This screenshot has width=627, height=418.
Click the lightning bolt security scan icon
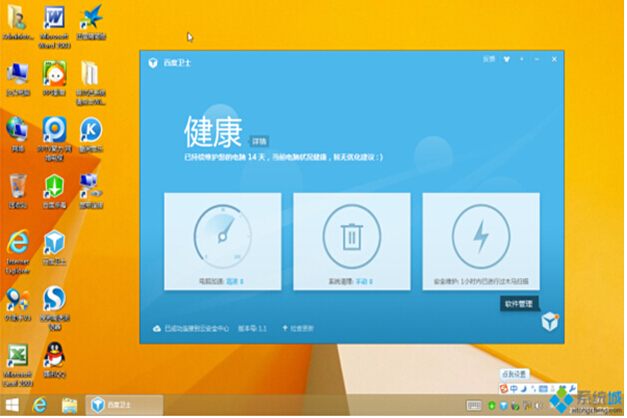pos(480,238)
